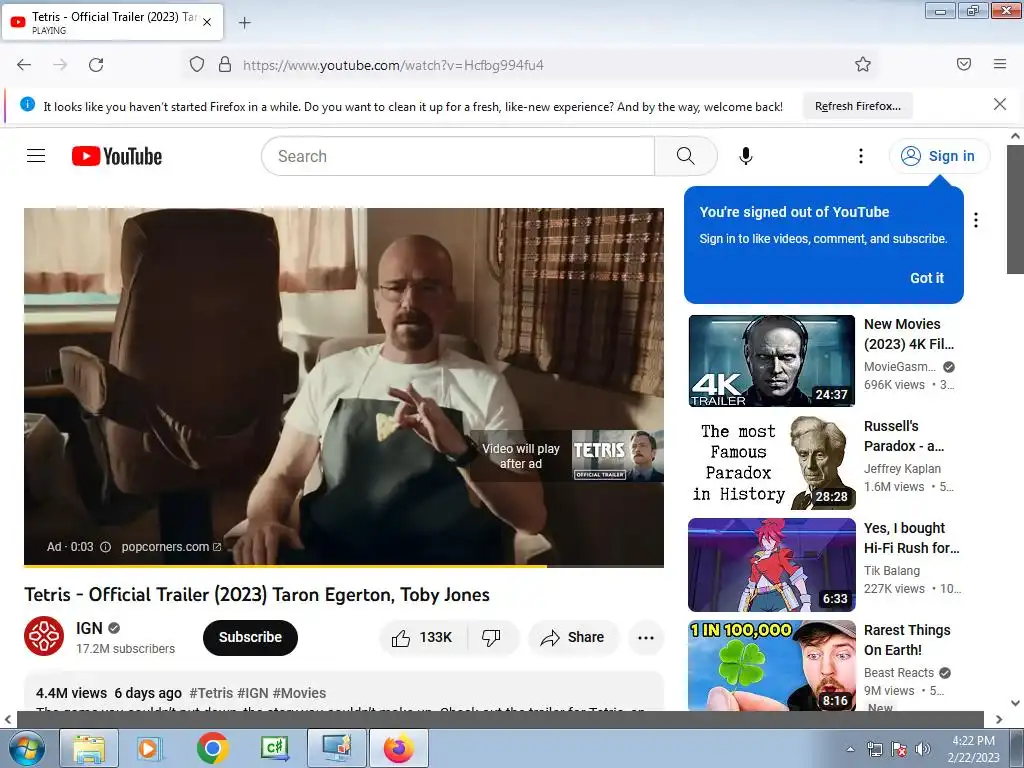Focus the YouTube search field
1024x768 pixels.
pos(458,156)
